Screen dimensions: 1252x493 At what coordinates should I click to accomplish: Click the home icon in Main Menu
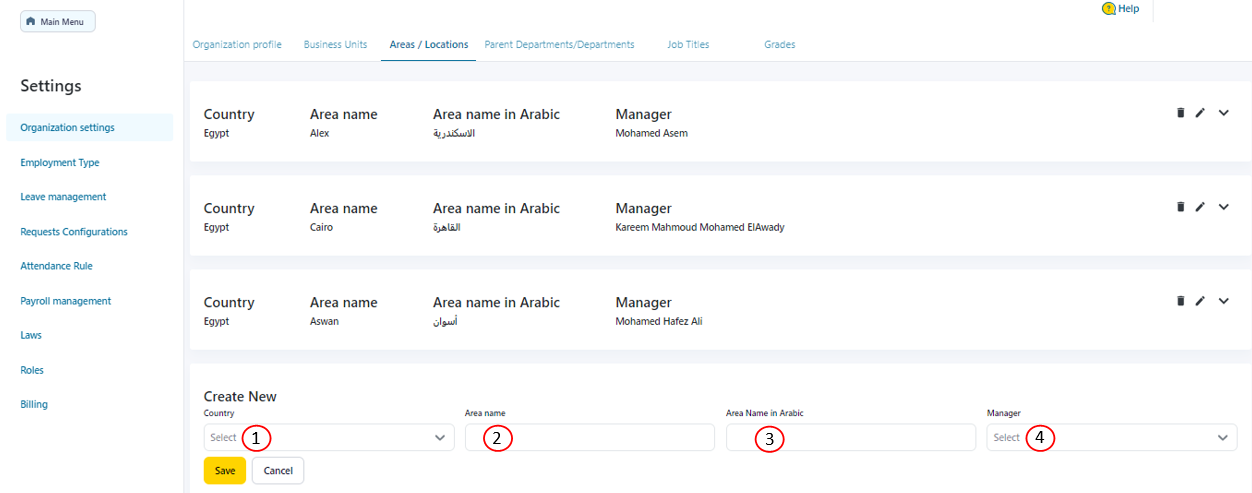[x=31, y=22]
